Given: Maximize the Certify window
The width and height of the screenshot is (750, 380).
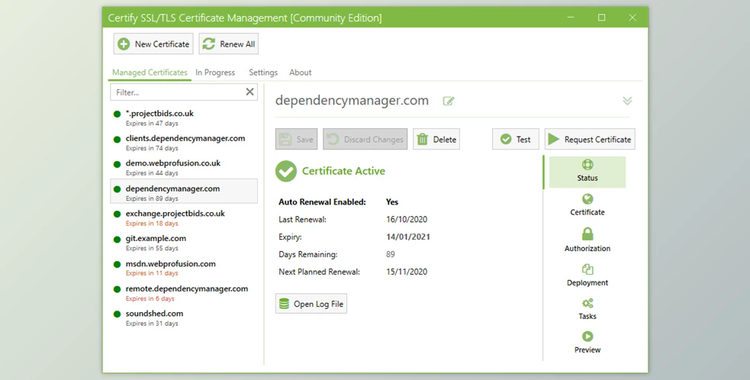Looking at the screenshot, I should click(x=602, y=18).
